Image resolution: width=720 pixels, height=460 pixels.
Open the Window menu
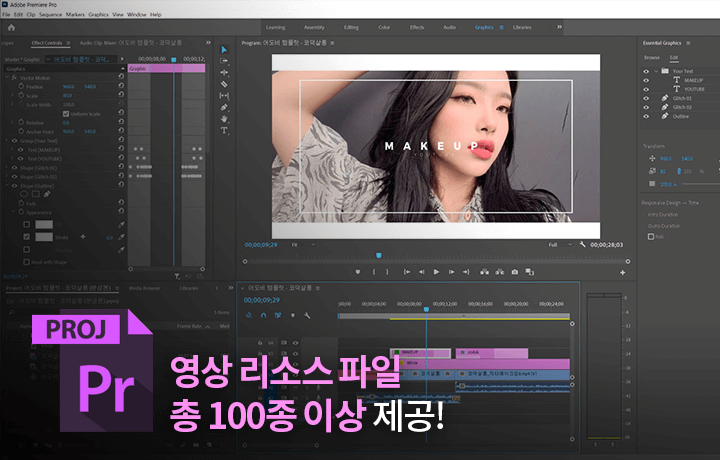[x=137, y=15]
